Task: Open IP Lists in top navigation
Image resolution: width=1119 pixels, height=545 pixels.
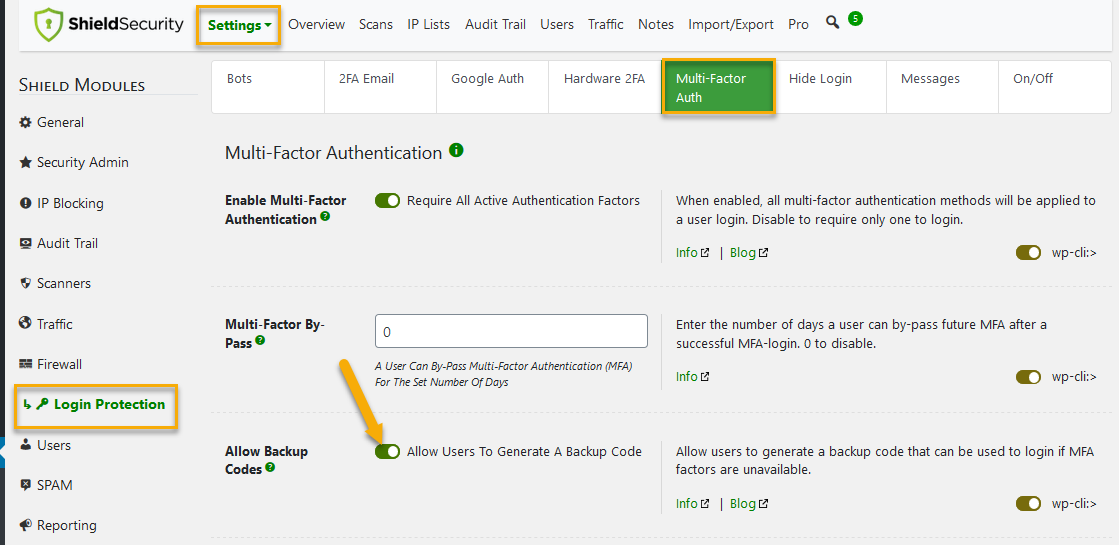Action: pos(428,24)
